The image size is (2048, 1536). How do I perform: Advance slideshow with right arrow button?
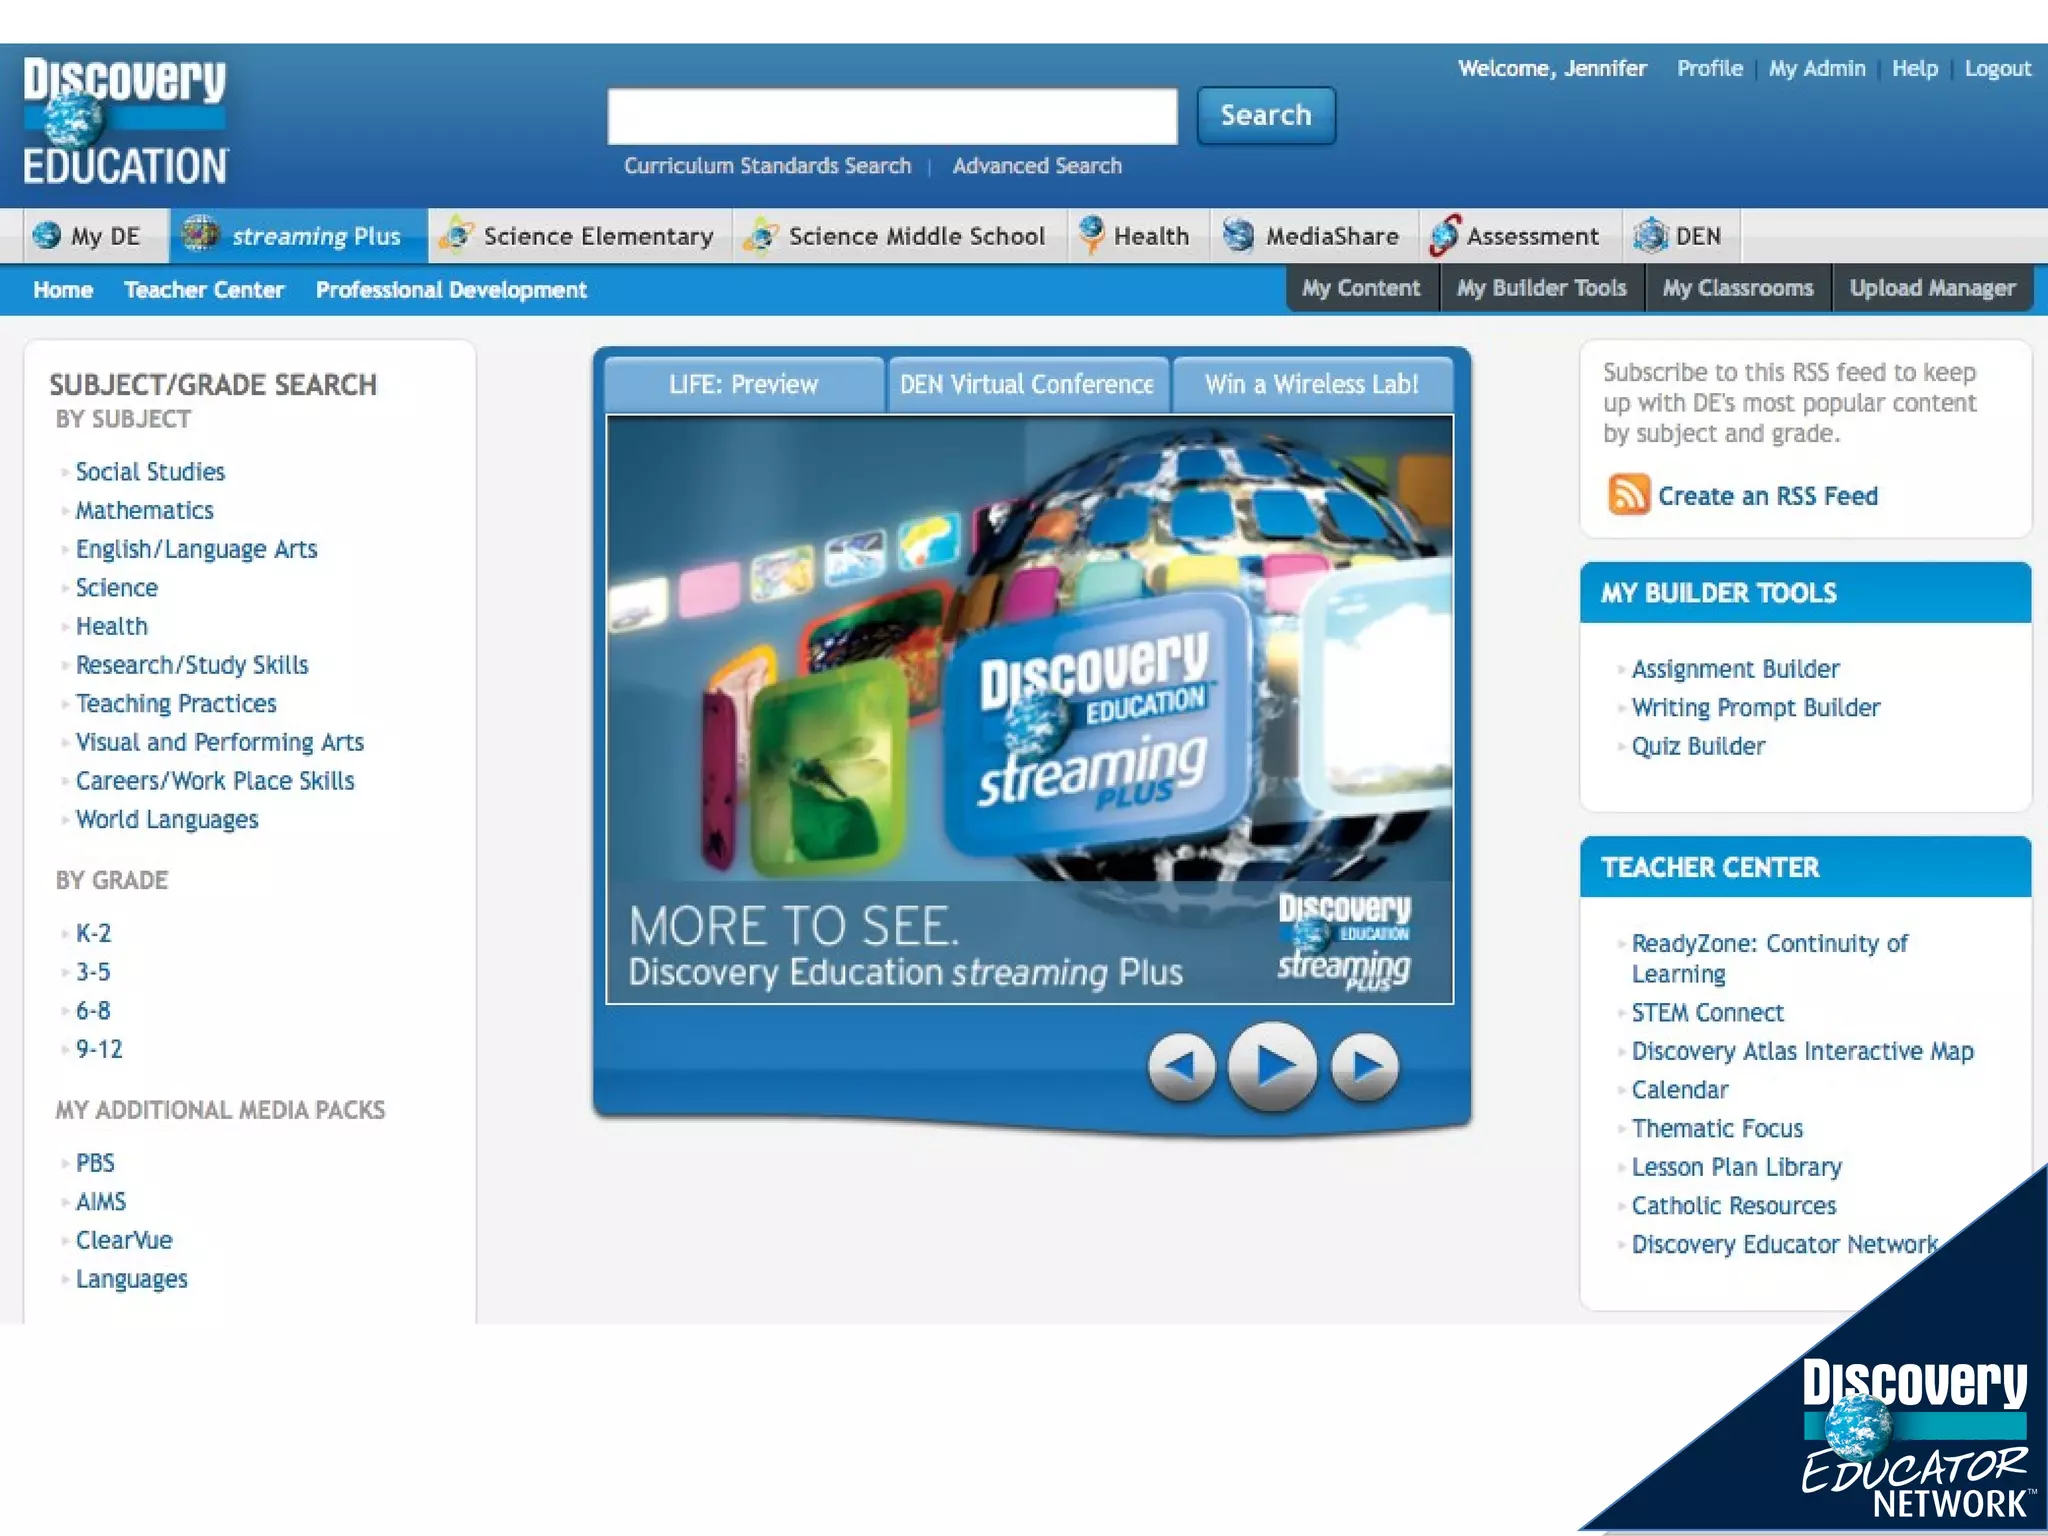(1366, 1066)
